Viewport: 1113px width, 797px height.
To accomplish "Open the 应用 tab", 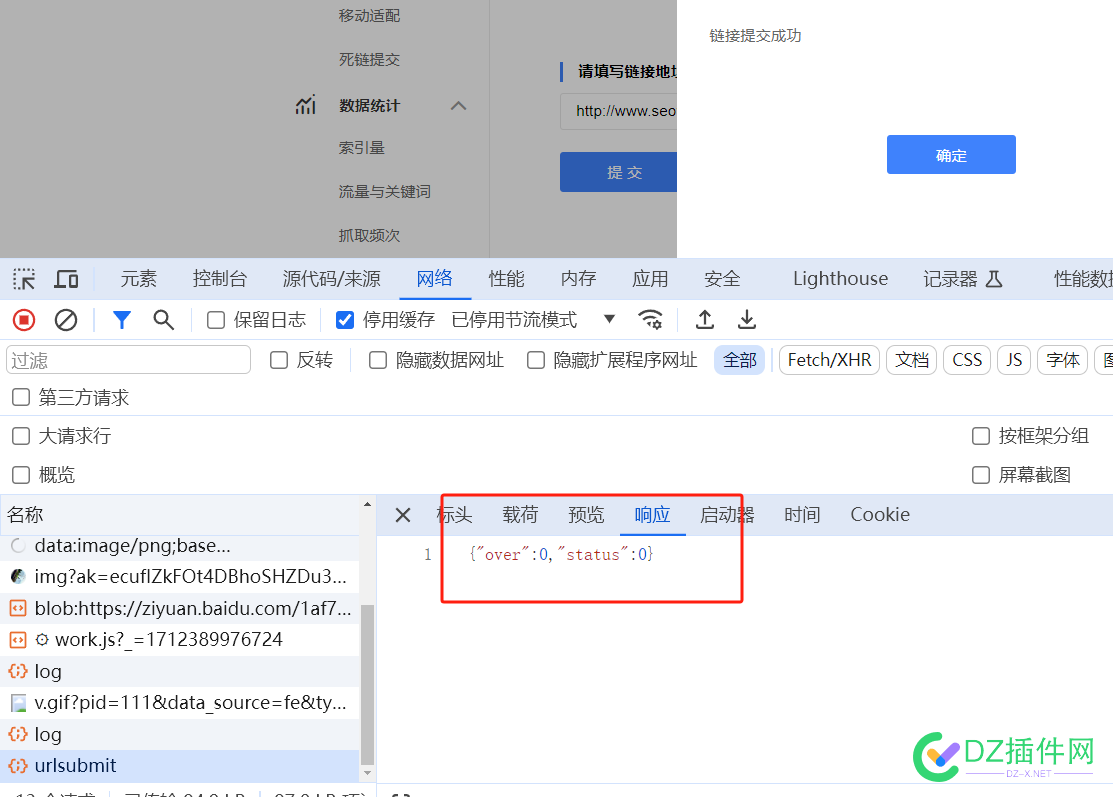I will (x=650, y=279).
